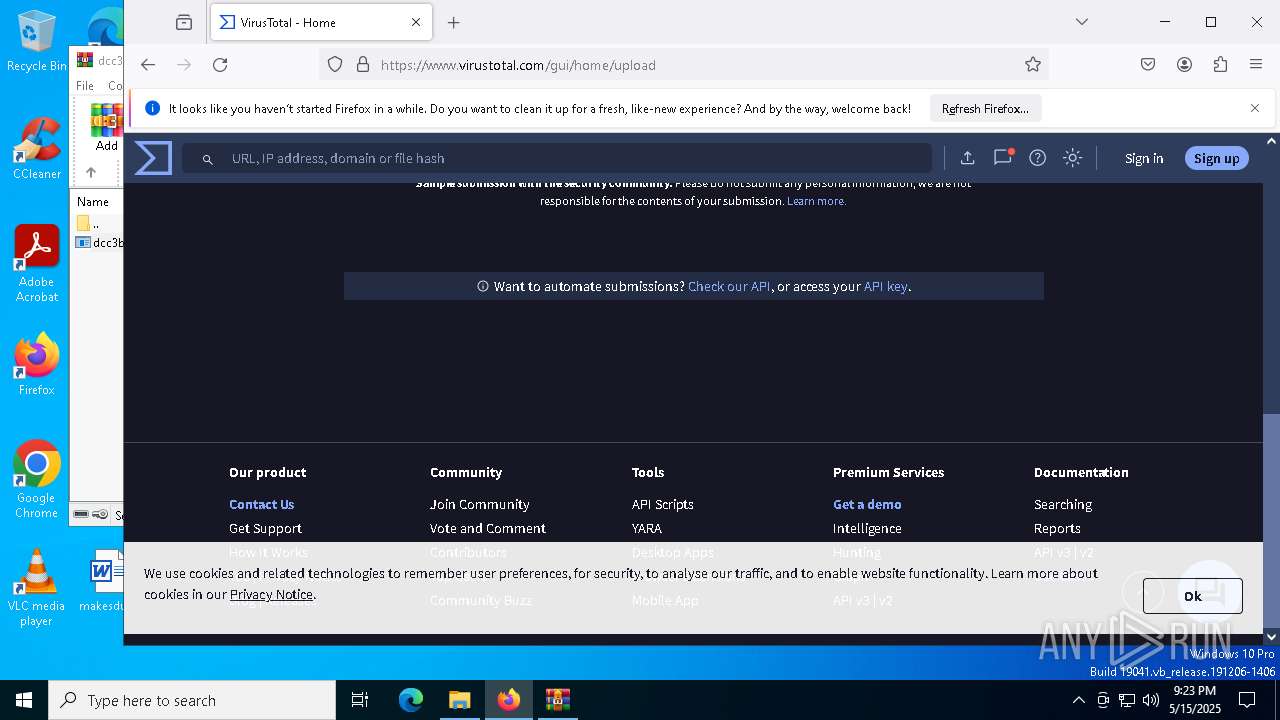
Task: Open the Join Community link
Action: pyautogui.click(x=480, y=504)
